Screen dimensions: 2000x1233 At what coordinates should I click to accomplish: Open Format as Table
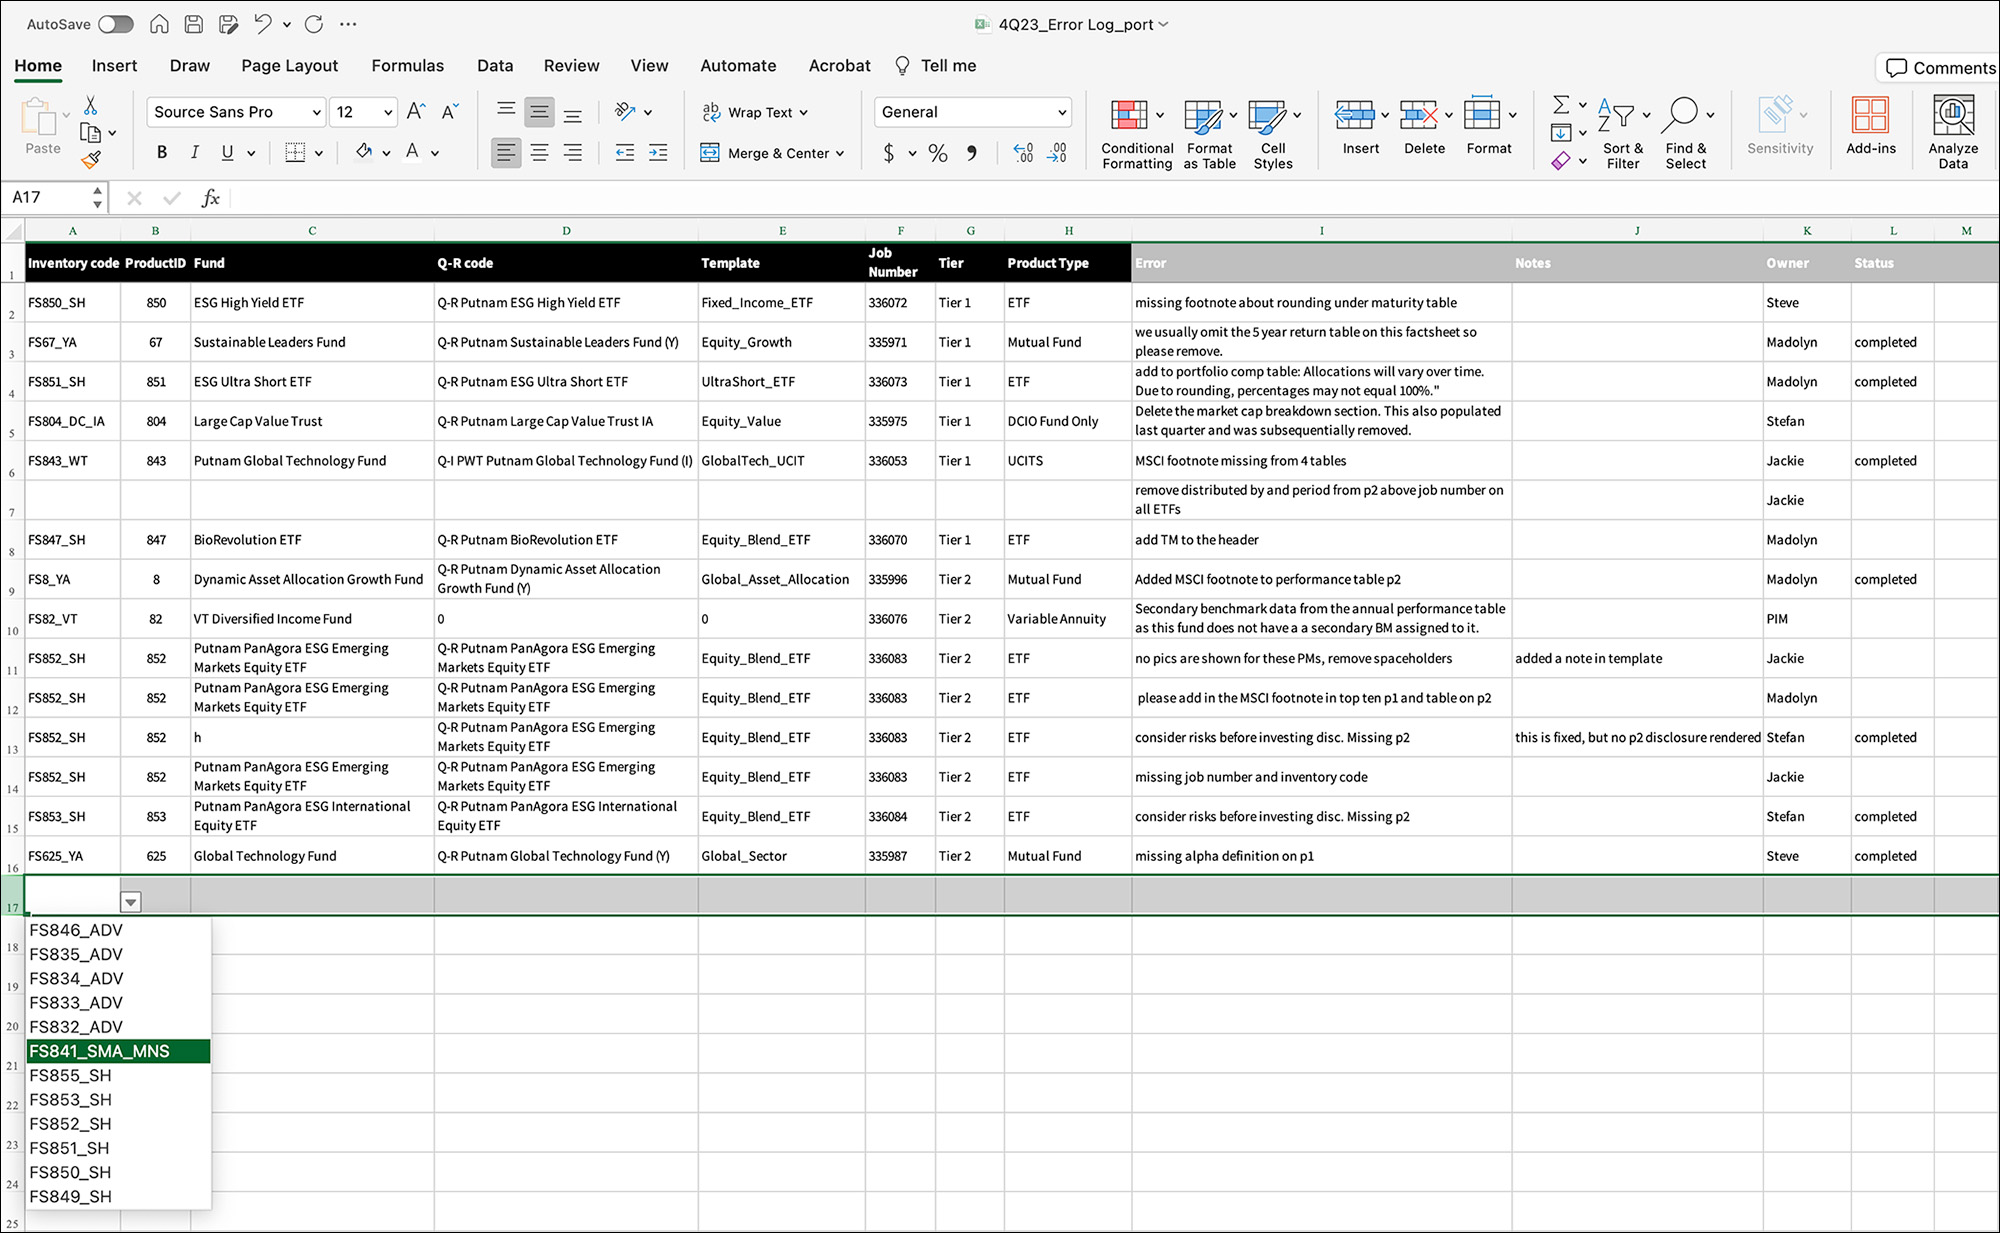point(1203,116)
